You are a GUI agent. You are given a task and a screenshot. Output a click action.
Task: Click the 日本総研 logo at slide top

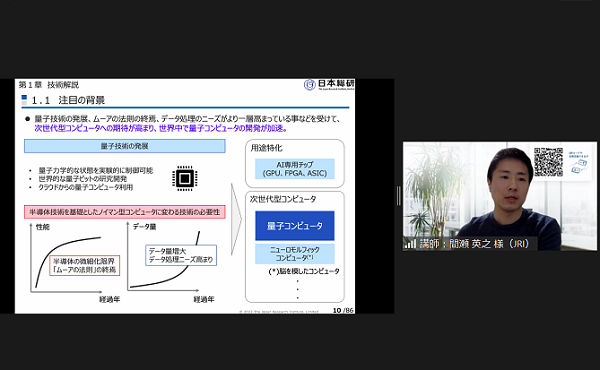[x=329, y=85]
